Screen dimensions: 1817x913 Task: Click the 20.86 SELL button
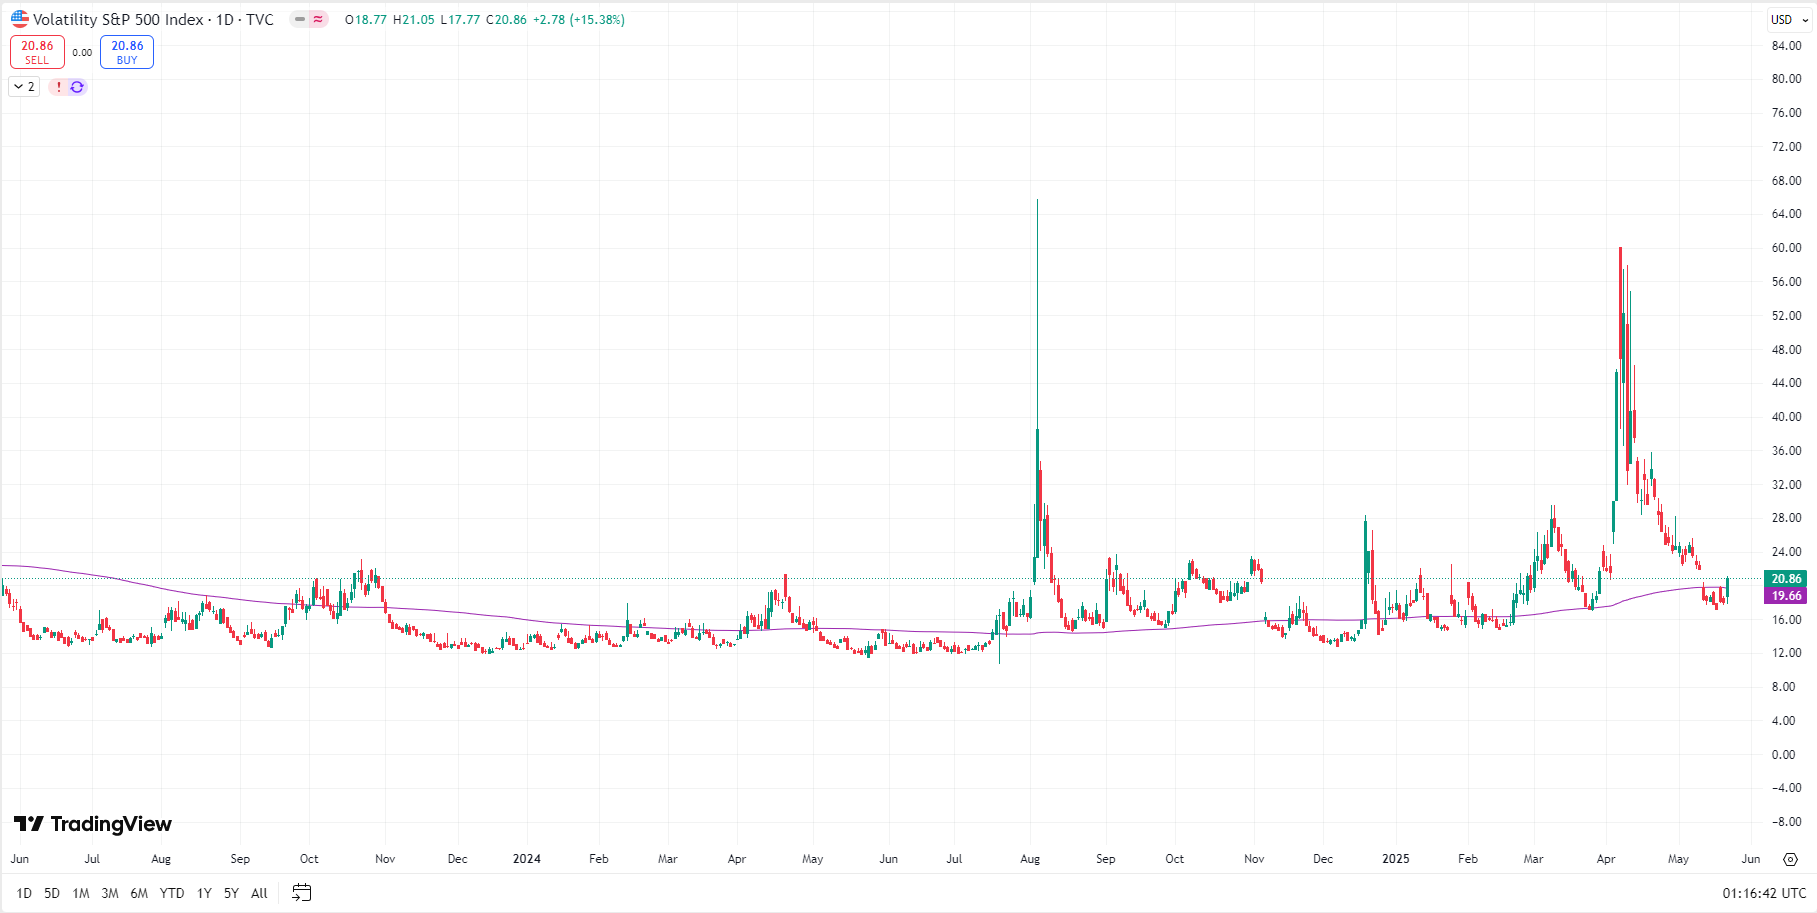[x=37, y=52]
